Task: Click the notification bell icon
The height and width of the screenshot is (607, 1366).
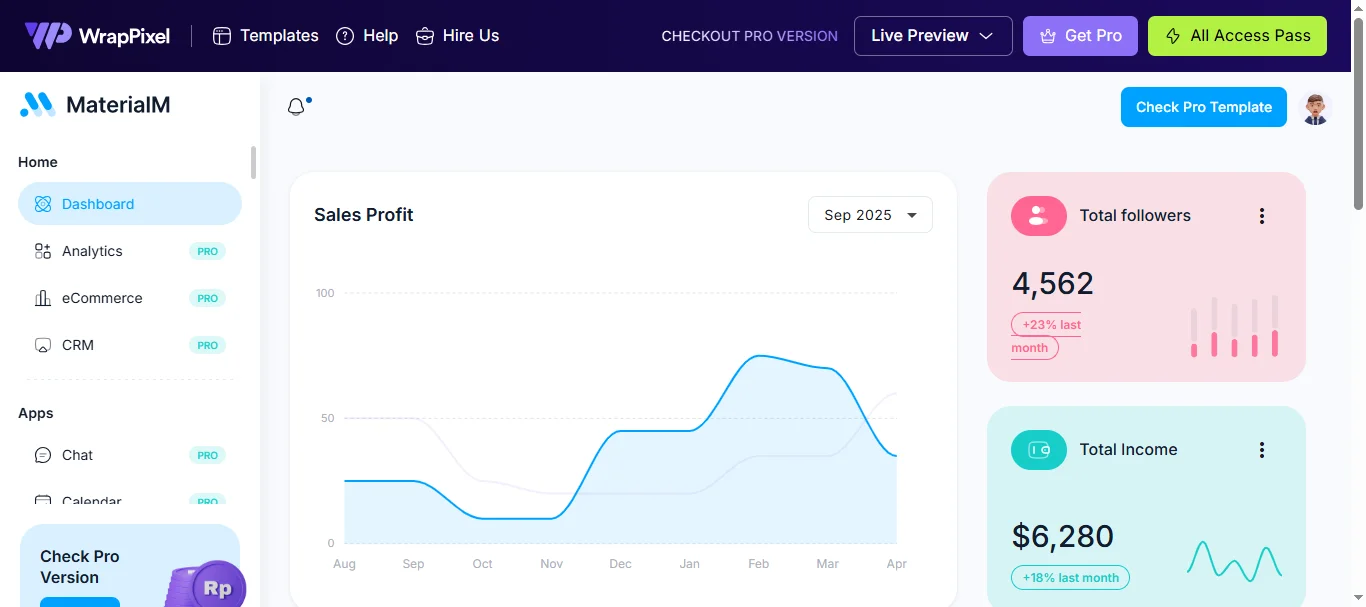Action: pos(297,107)
